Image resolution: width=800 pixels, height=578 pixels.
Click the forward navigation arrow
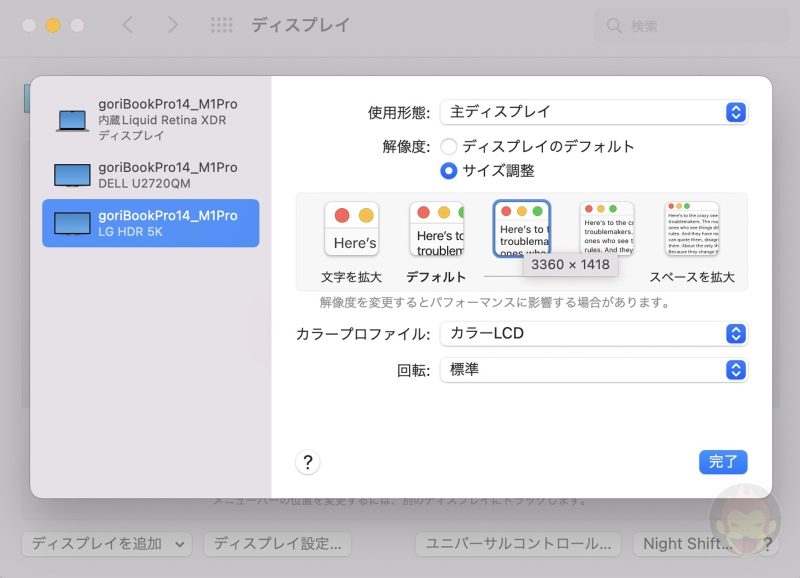point(171,25)
